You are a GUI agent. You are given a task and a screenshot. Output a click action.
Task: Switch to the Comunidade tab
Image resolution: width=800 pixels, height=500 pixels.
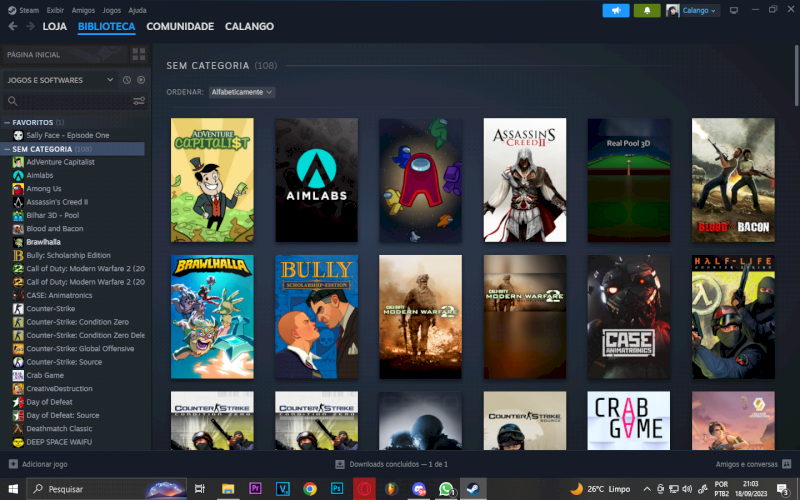[x=180, y=26]
